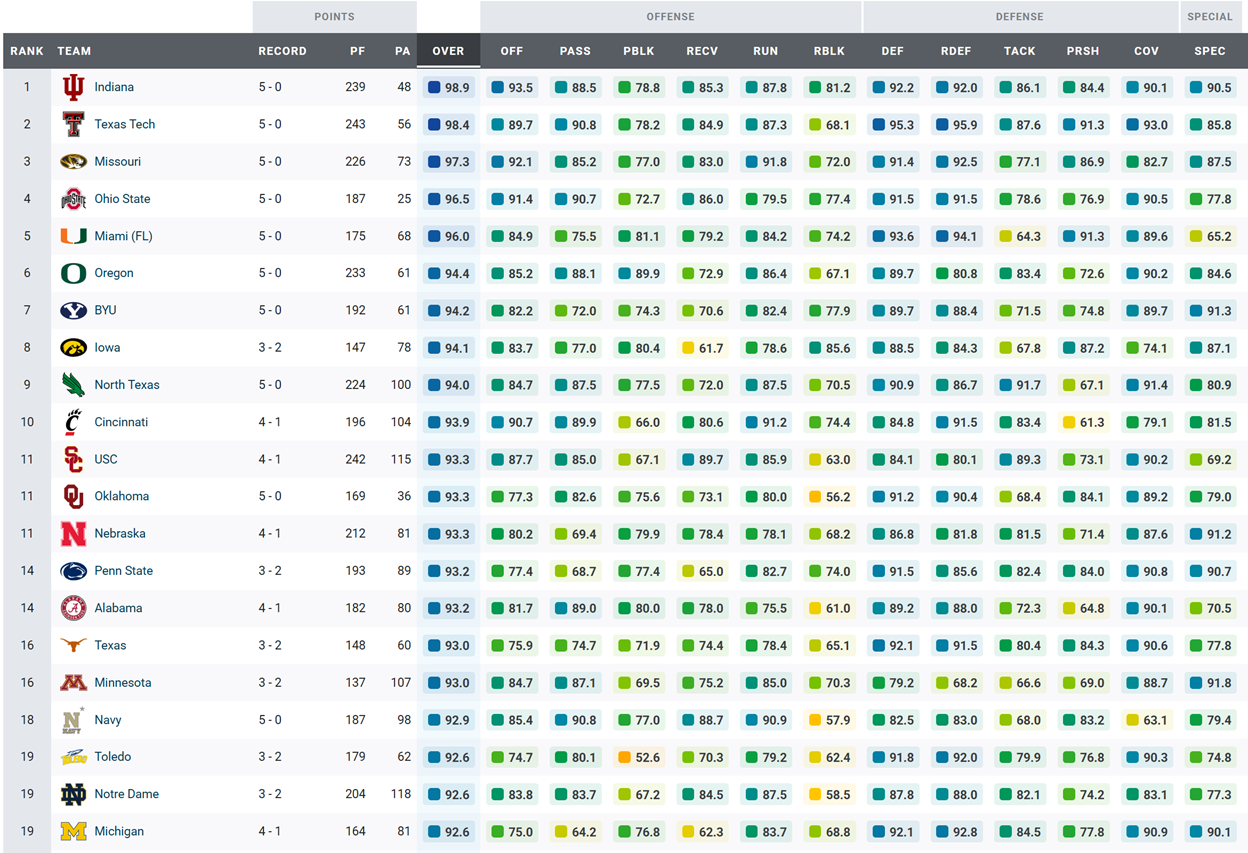
Task: Sort by the SPEC column header
Action: click(x=1209, y=51)
